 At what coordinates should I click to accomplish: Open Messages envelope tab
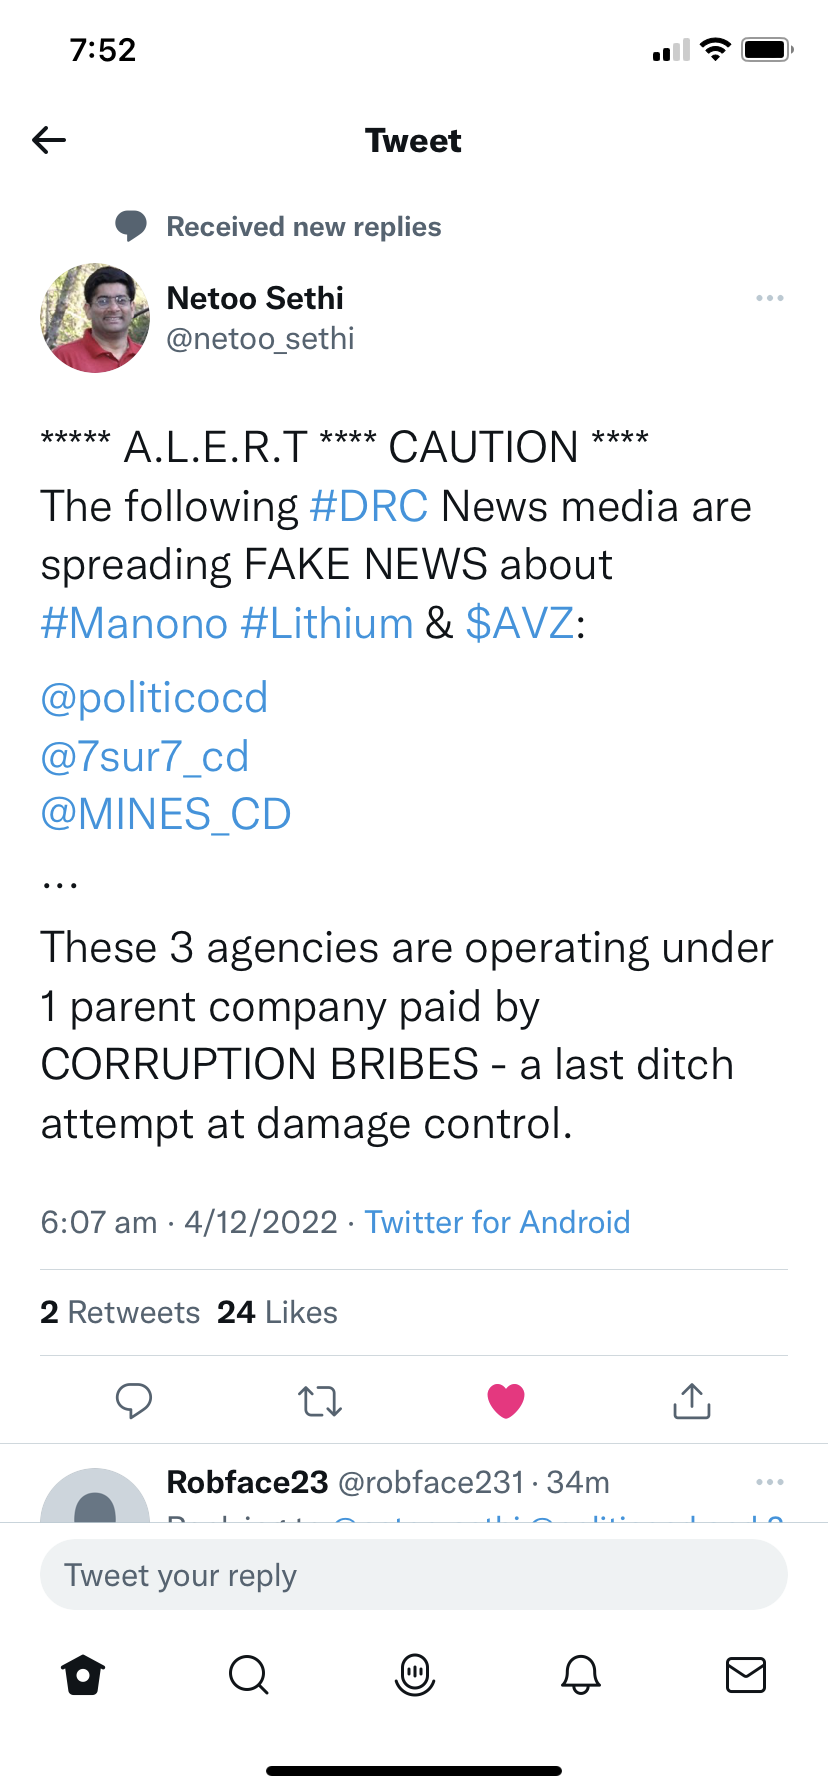click(x=745, y=1674)
